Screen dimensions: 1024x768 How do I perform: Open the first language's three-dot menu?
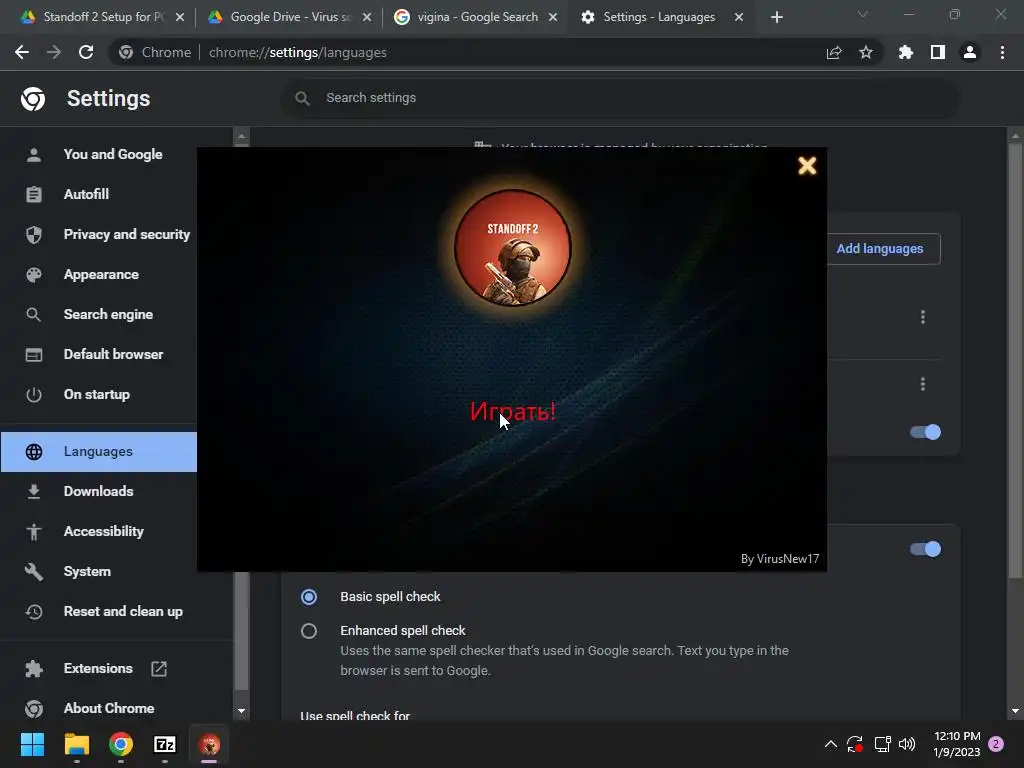click(923, 317)
